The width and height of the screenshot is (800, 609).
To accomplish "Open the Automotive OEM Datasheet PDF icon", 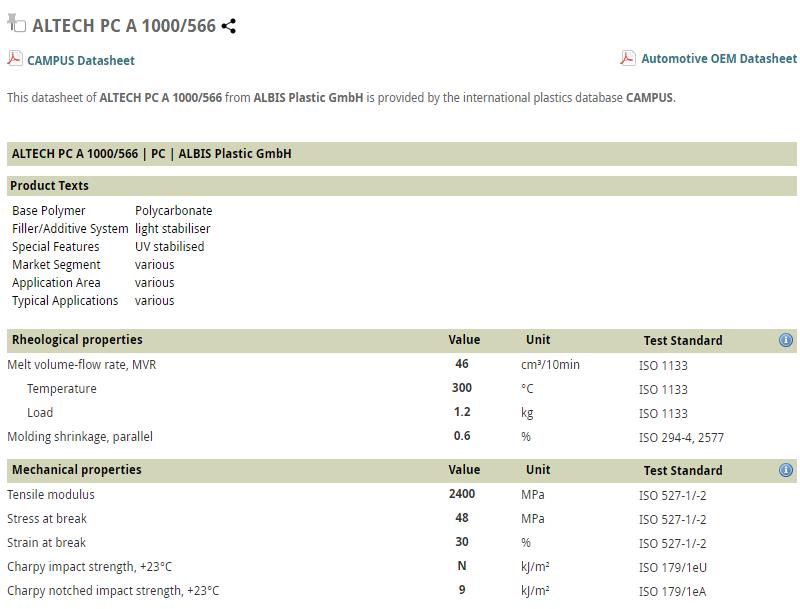I will click(628, 58).
